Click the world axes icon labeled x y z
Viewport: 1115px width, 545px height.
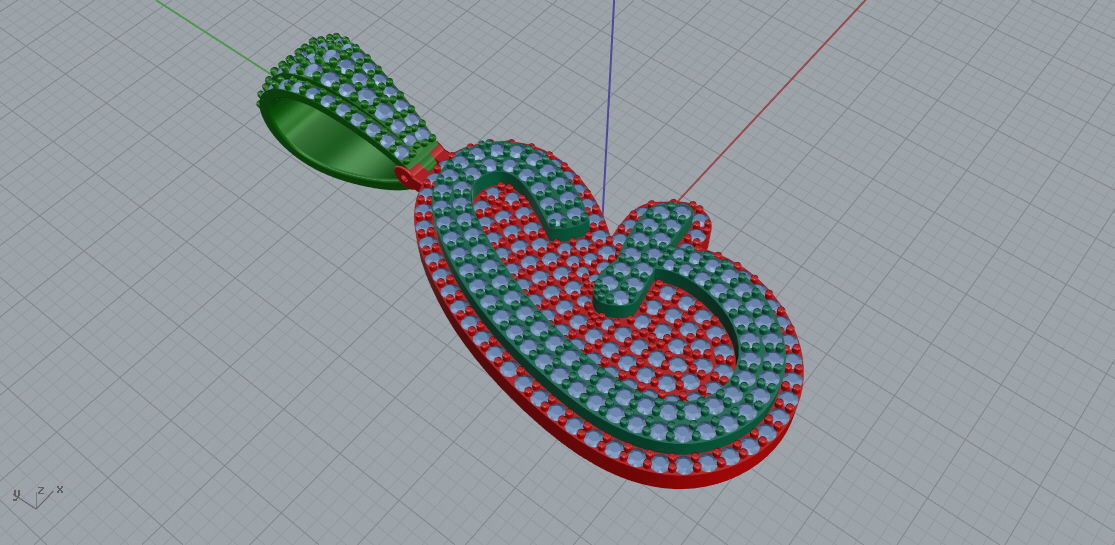coord(38,496)
